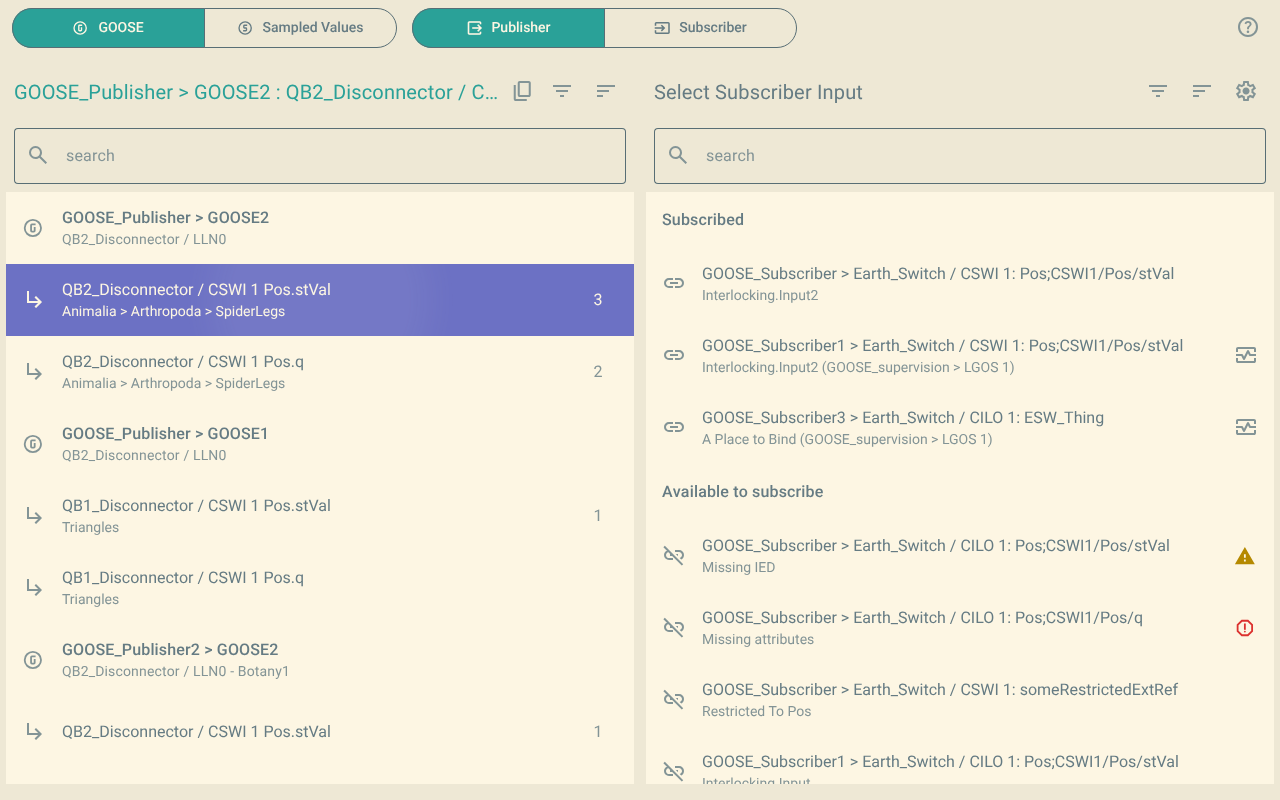Select QB2_Disconnector Pos.q SpiderLegs row
1280x800 pixels.
click(320, 372)
